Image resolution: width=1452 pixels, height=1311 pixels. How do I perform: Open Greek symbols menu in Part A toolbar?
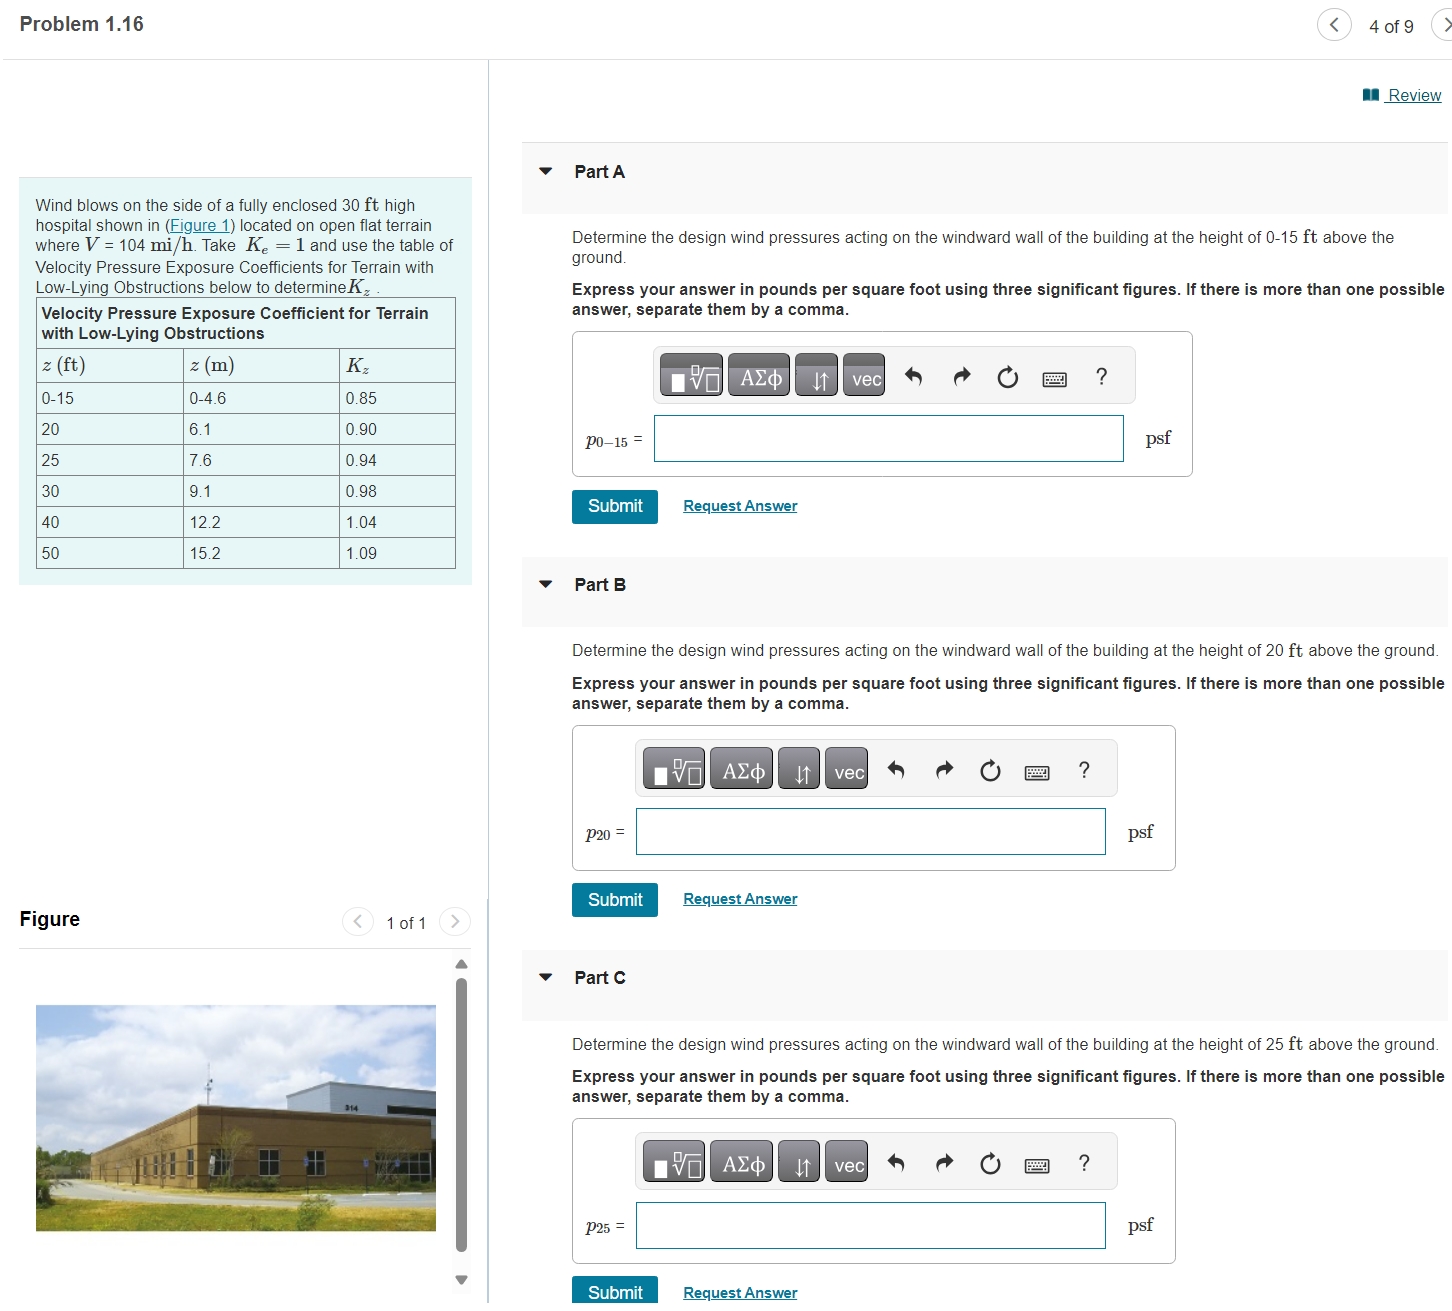point(759,376)
